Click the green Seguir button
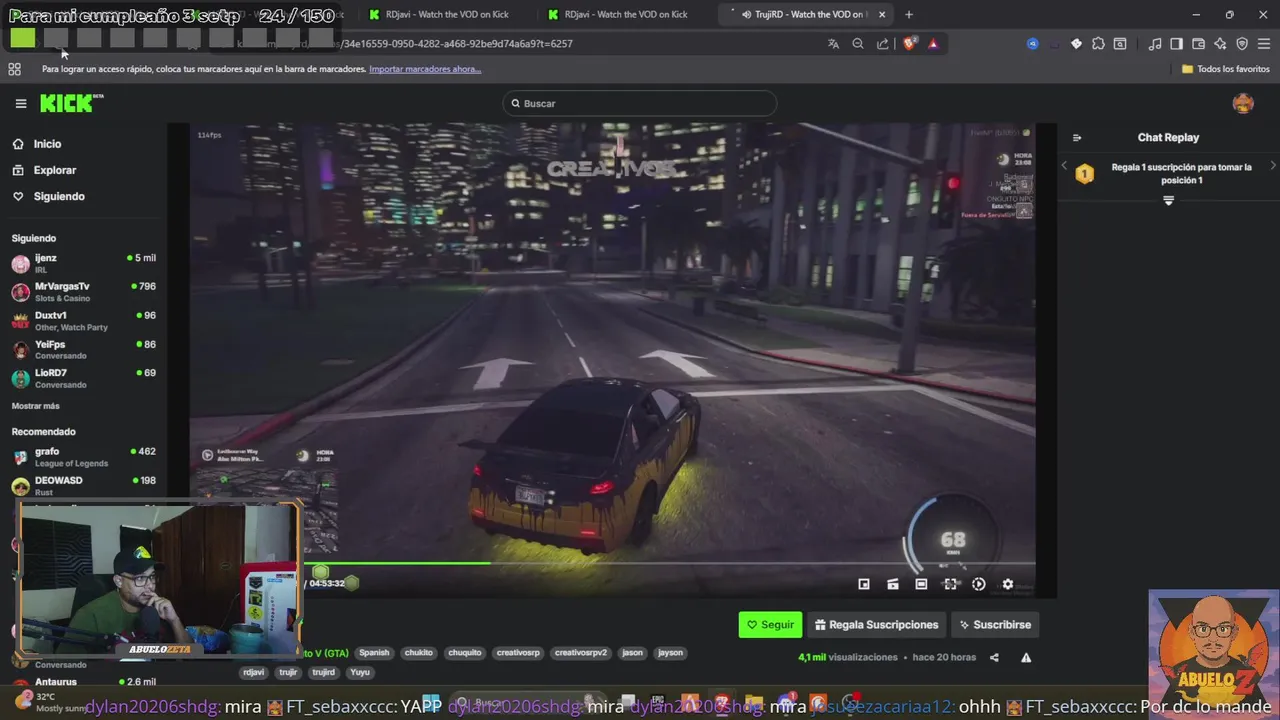This screenshot has width=1280, height=720. (770, 624)
